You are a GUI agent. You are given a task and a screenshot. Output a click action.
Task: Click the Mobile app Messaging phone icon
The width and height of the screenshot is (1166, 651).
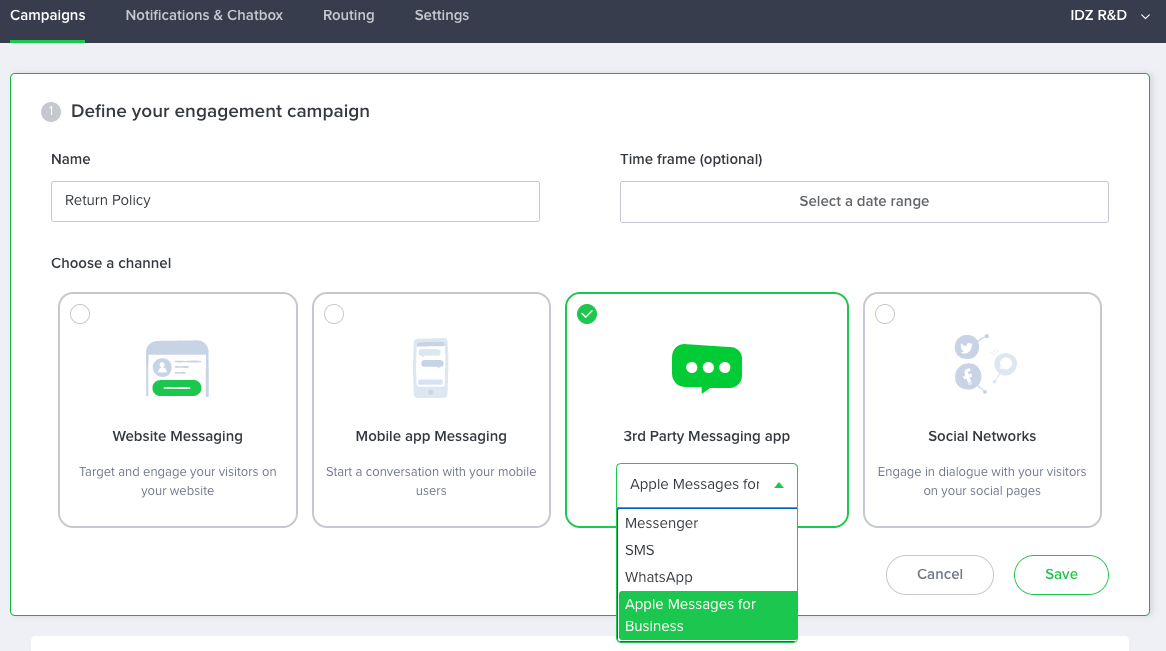point(431,367)
